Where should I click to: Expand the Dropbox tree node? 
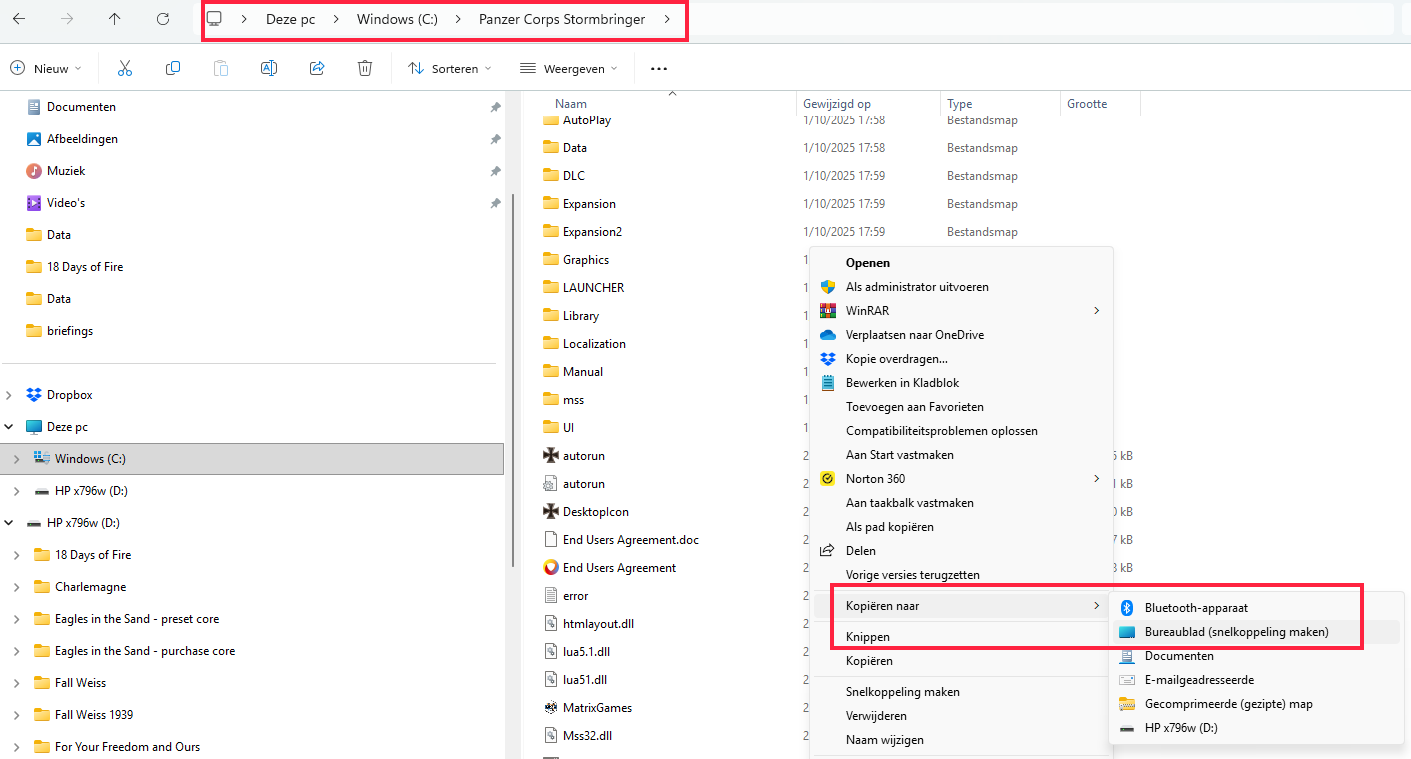pos(9,395)
